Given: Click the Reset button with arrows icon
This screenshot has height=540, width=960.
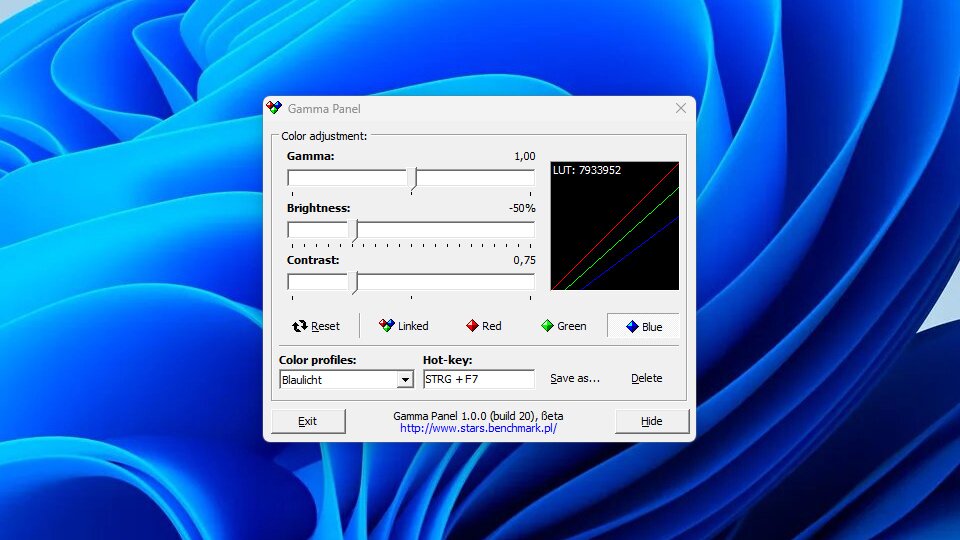Looking at the screenshot, I should point(316,326).
